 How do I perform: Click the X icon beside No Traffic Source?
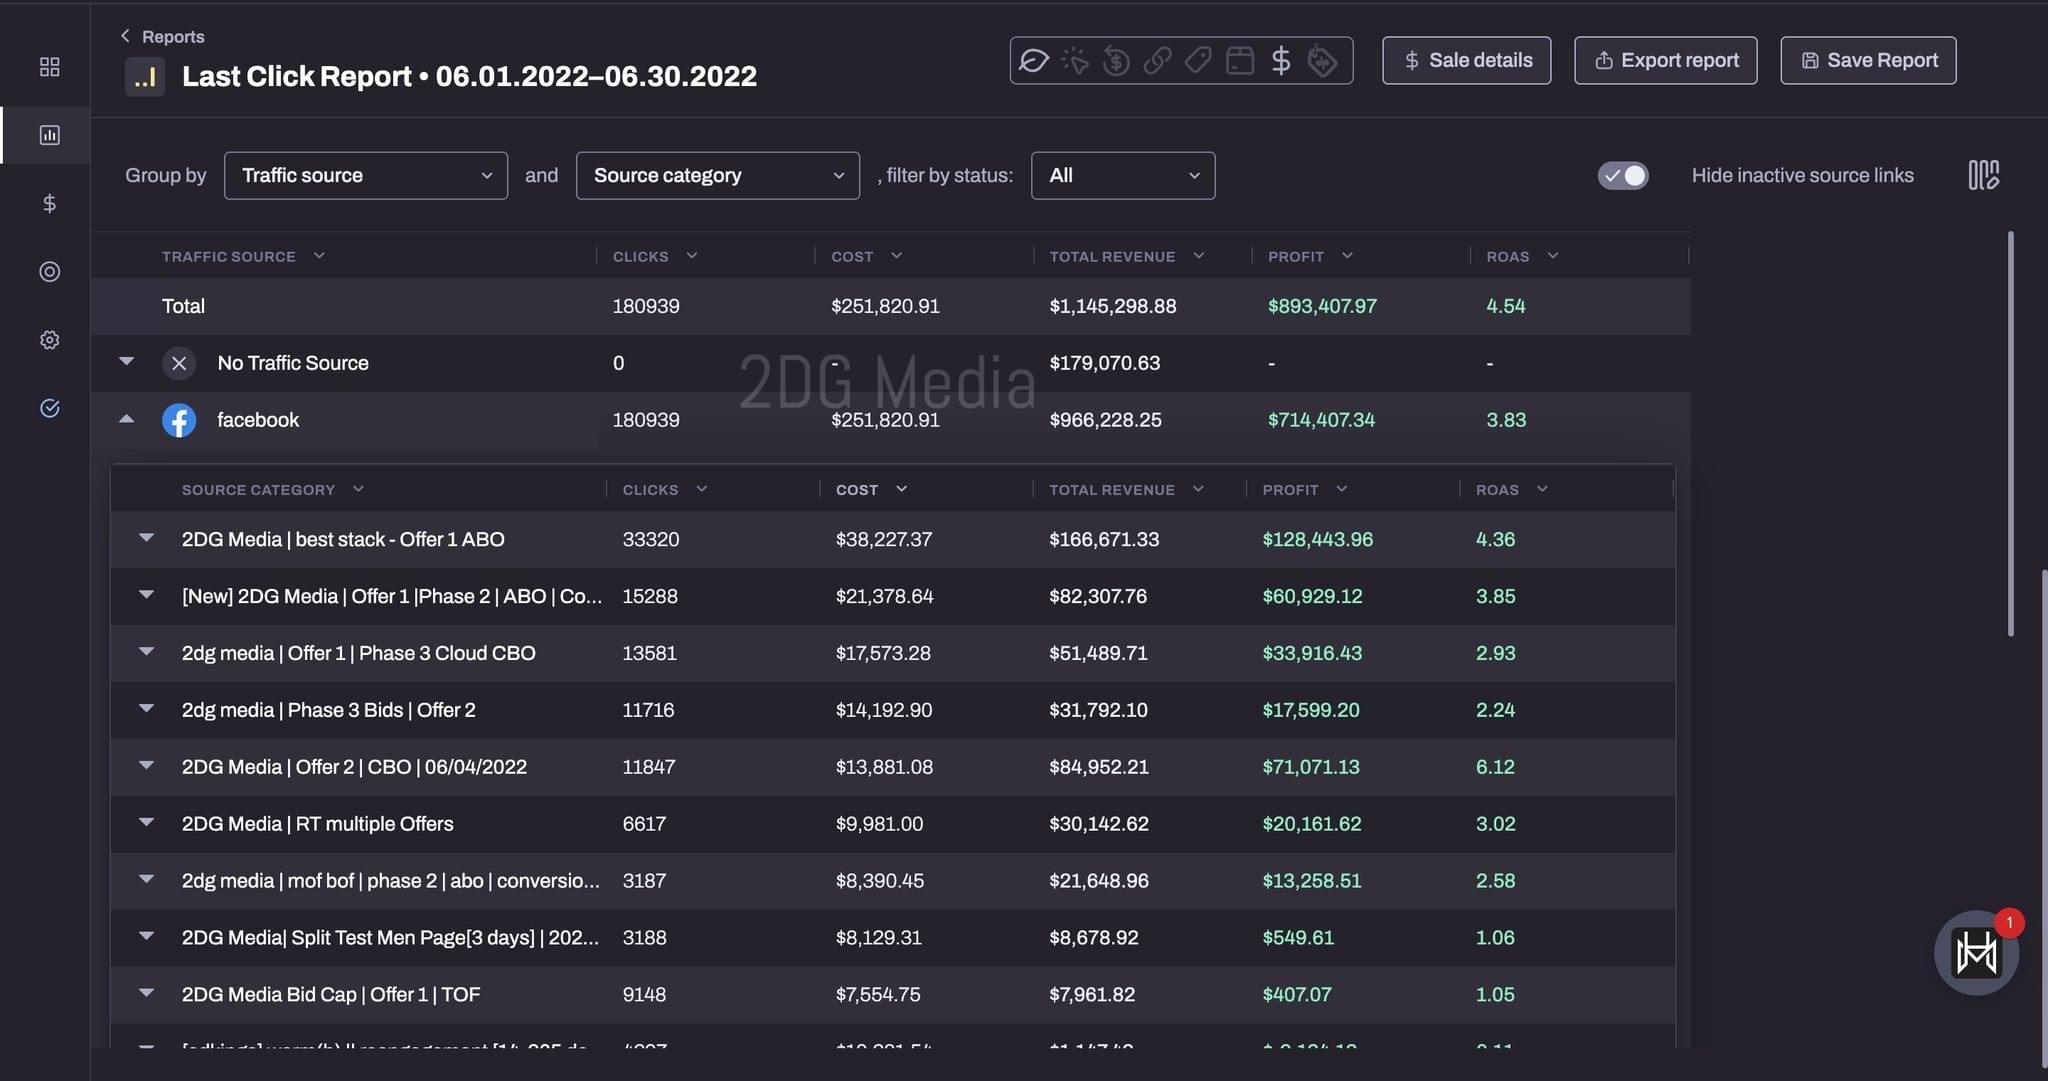point(179,363)
